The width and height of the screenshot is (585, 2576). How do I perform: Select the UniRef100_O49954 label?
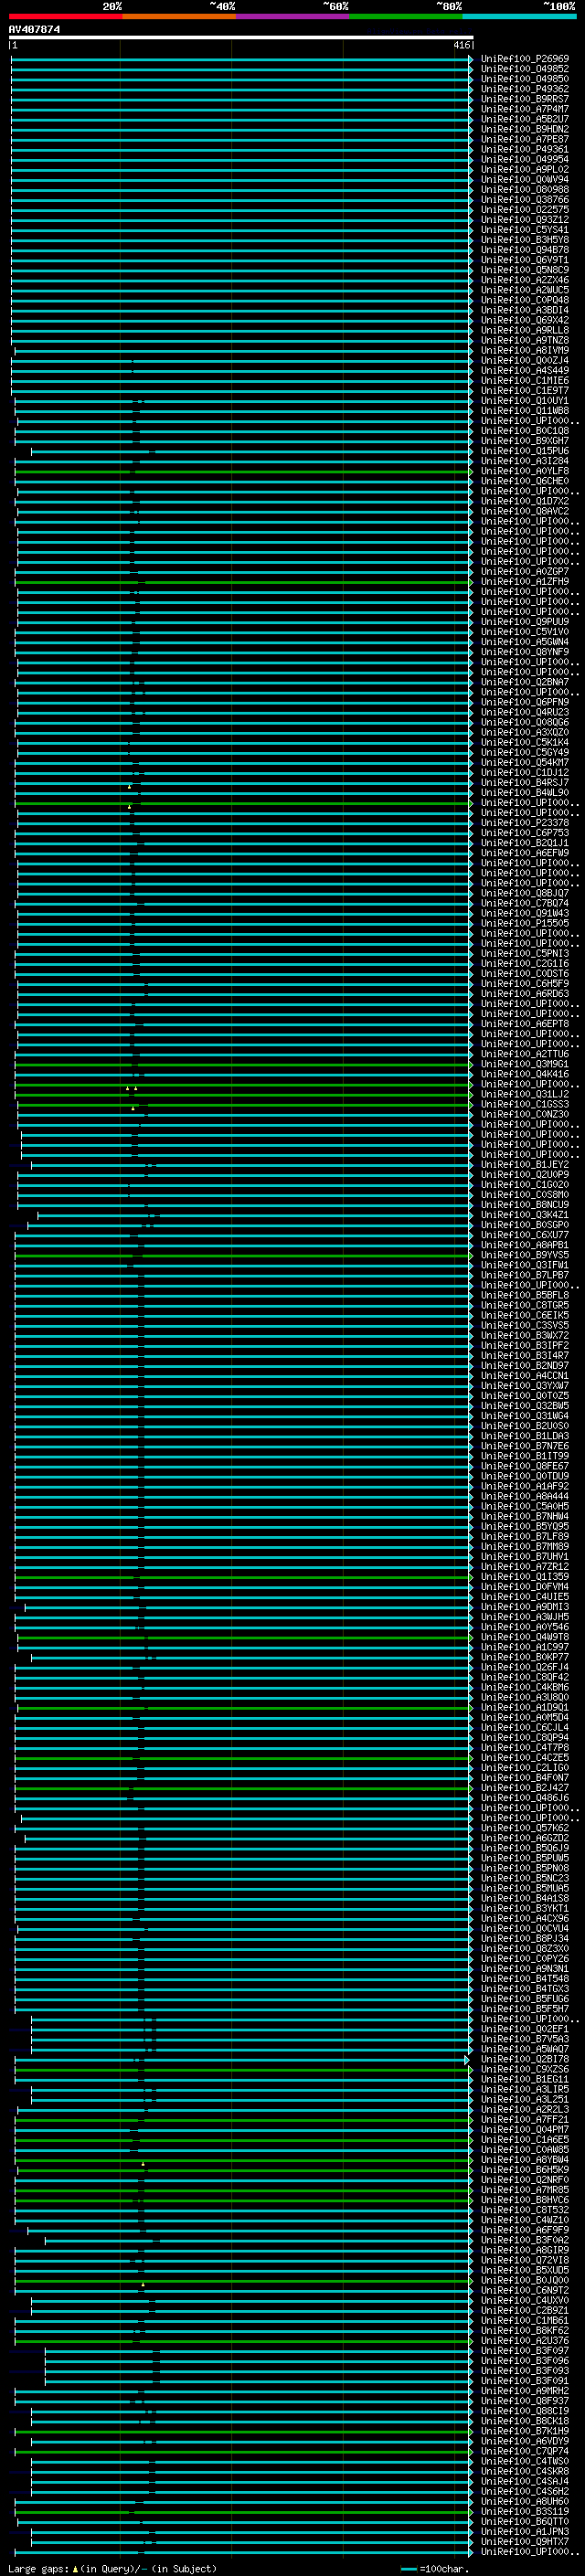point(524,159)
